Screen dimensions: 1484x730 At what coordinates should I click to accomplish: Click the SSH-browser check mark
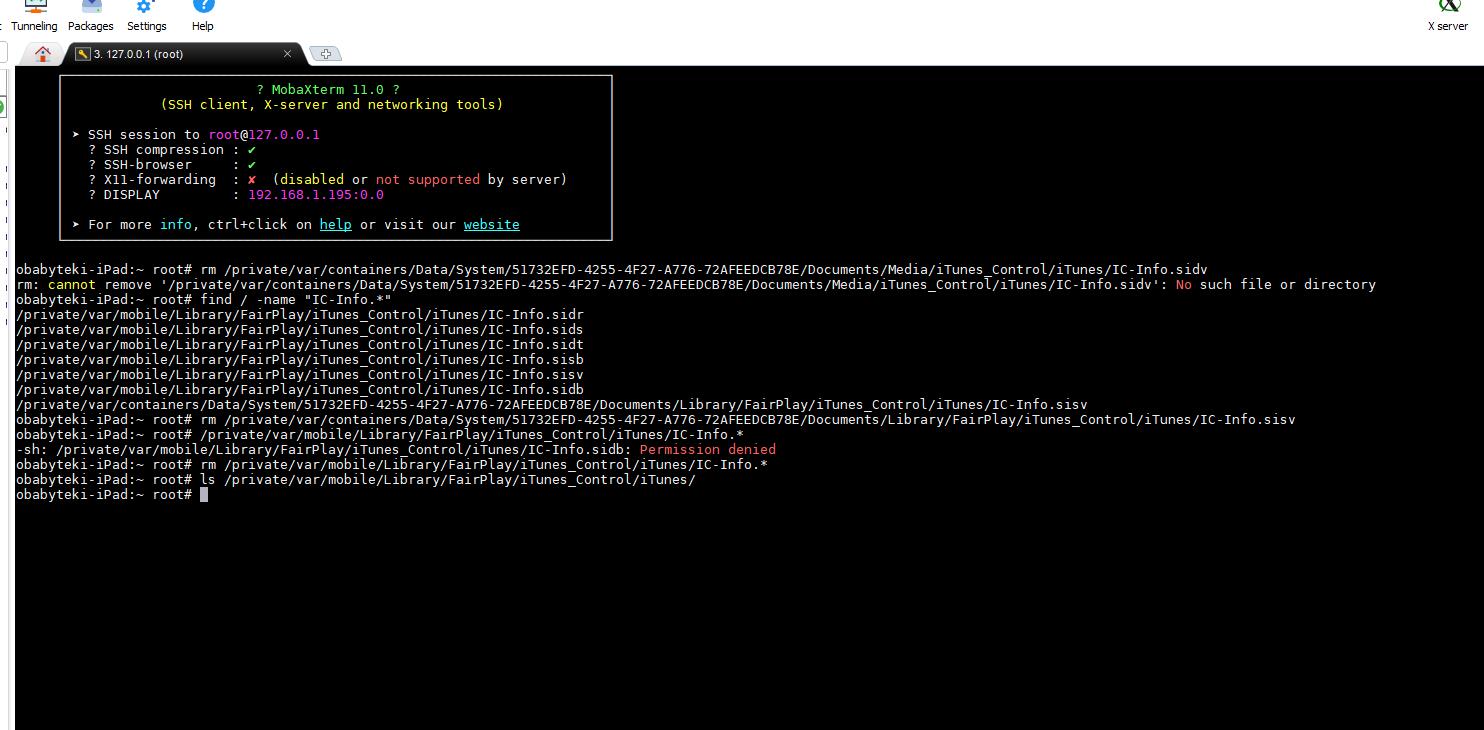pos(252,165)
